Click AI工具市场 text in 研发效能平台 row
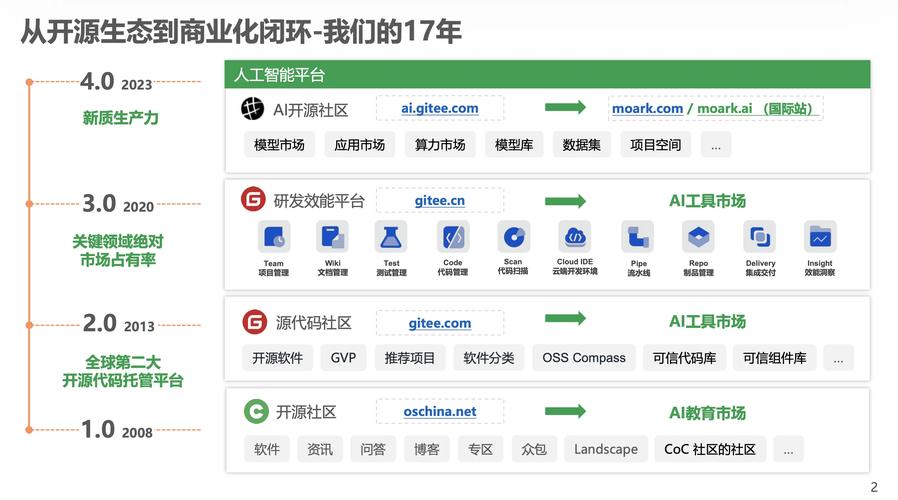898x500 pixels. pos(707,201)
